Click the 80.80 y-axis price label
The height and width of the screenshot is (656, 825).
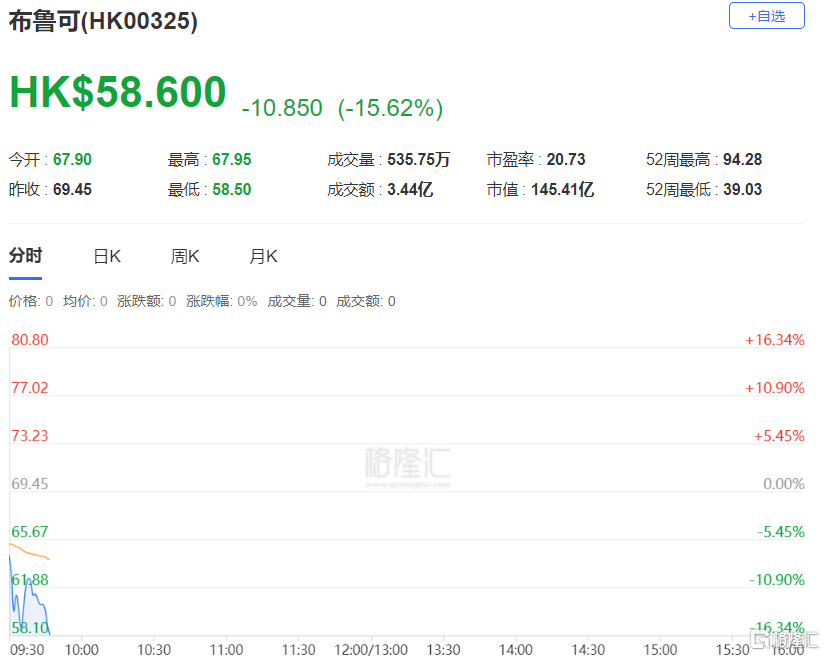click(x=29, y=339)
